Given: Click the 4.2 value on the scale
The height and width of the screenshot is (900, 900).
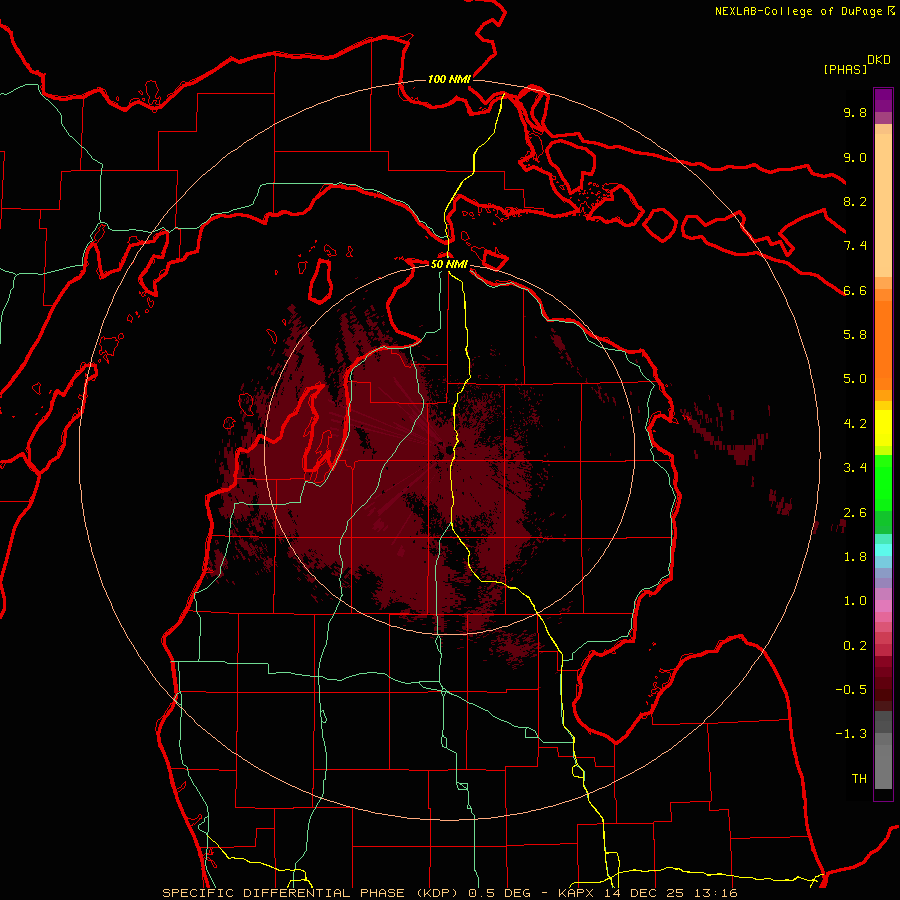Looking at the screenshot, I should 855,424.
